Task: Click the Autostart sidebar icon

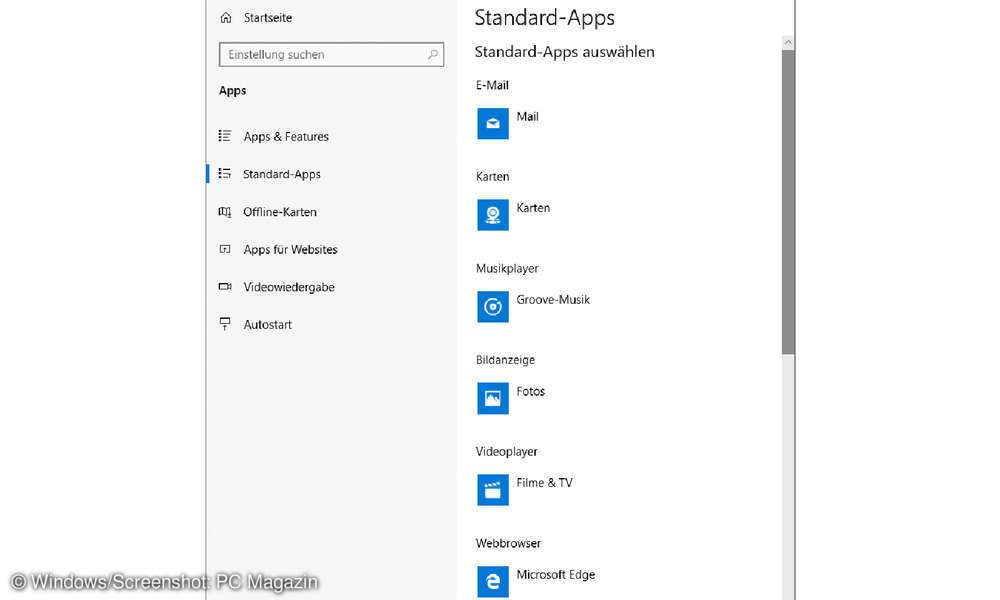Action: (225, 324)
